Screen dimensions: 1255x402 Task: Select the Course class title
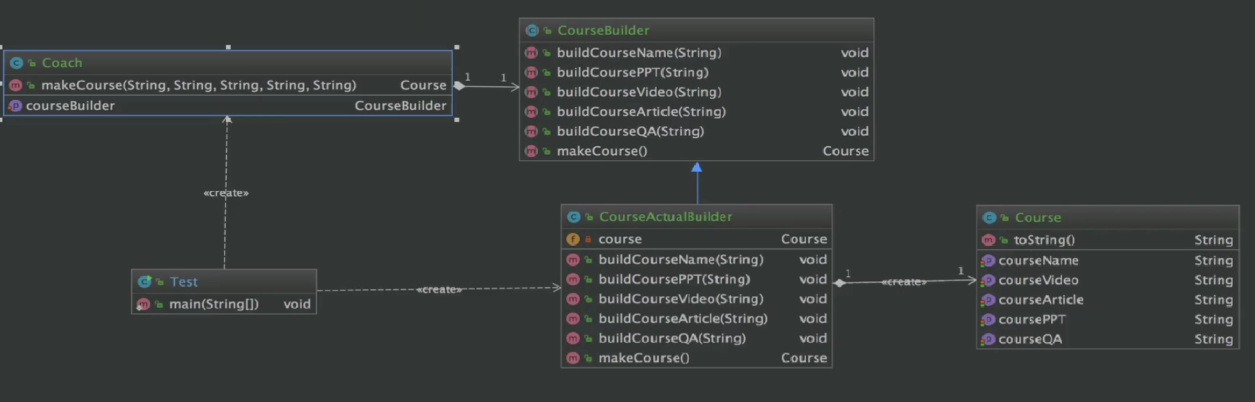[x=1038, y=217]
